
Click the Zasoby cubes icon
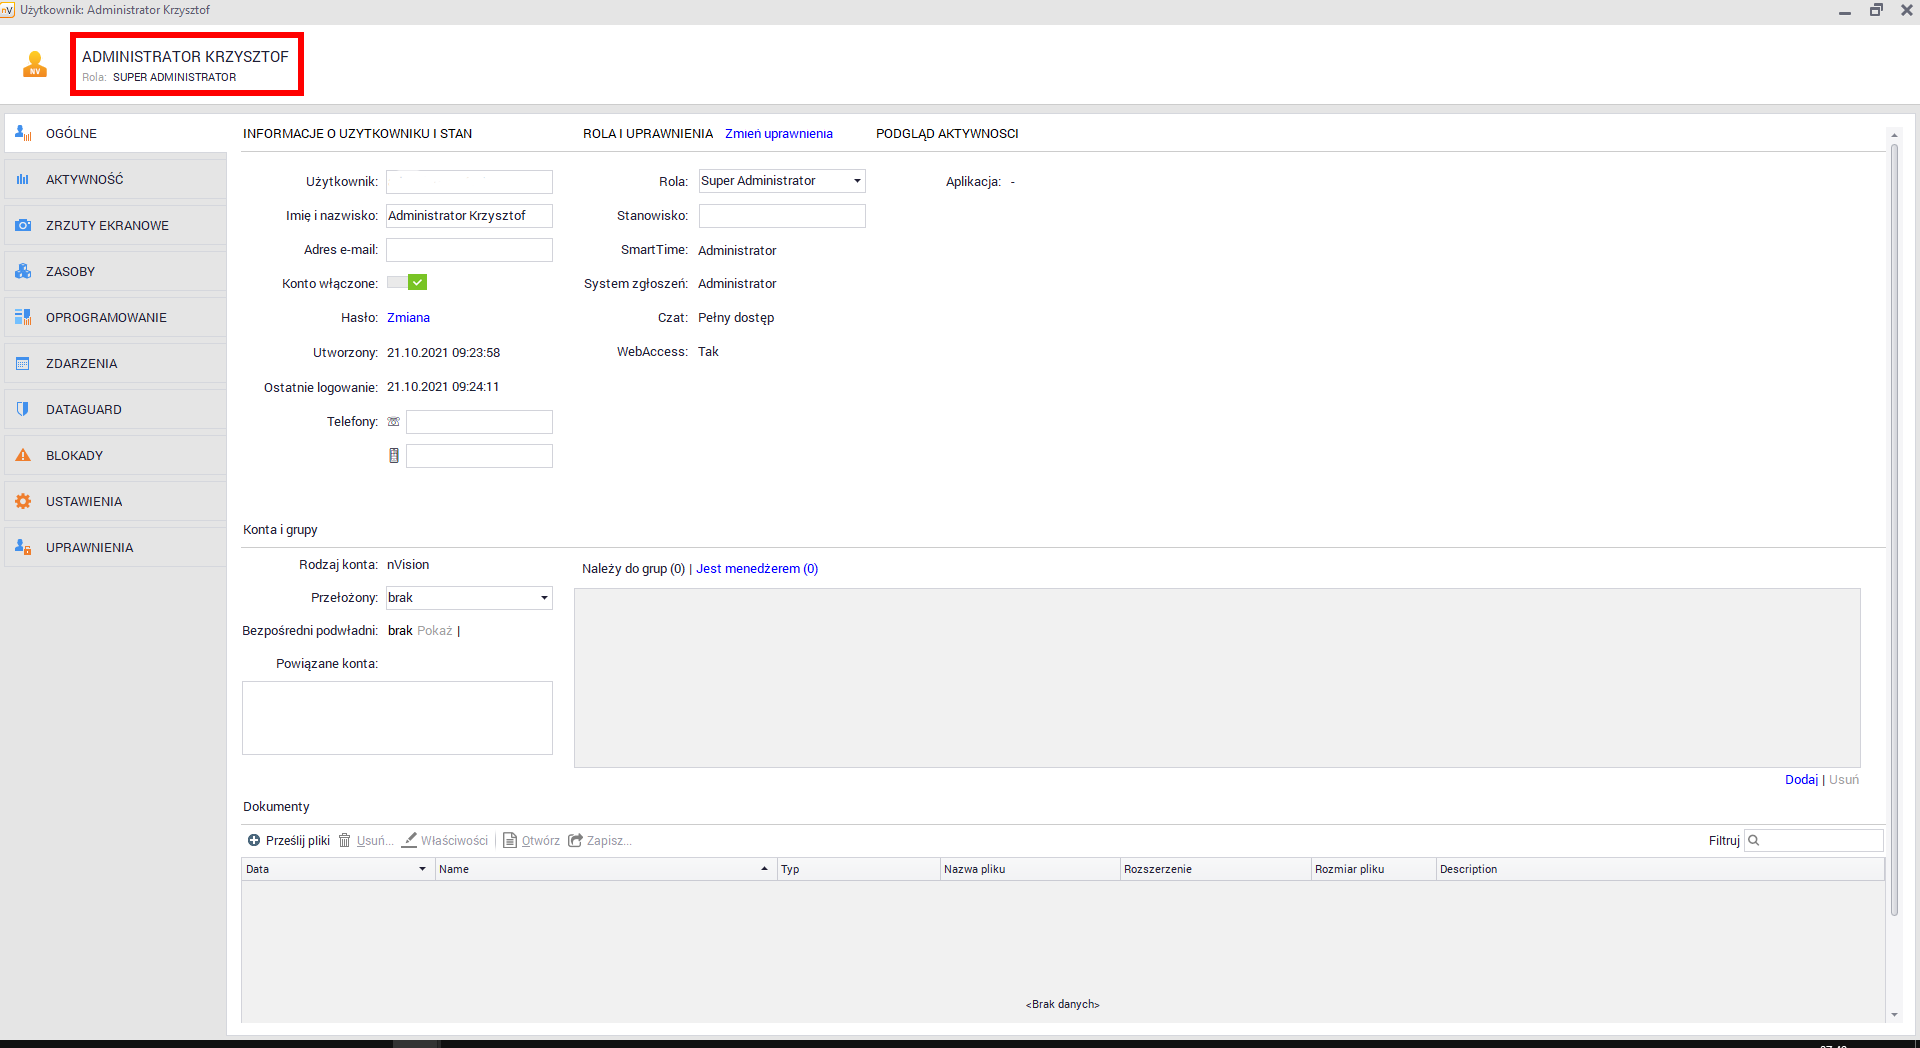pos(23,272)
